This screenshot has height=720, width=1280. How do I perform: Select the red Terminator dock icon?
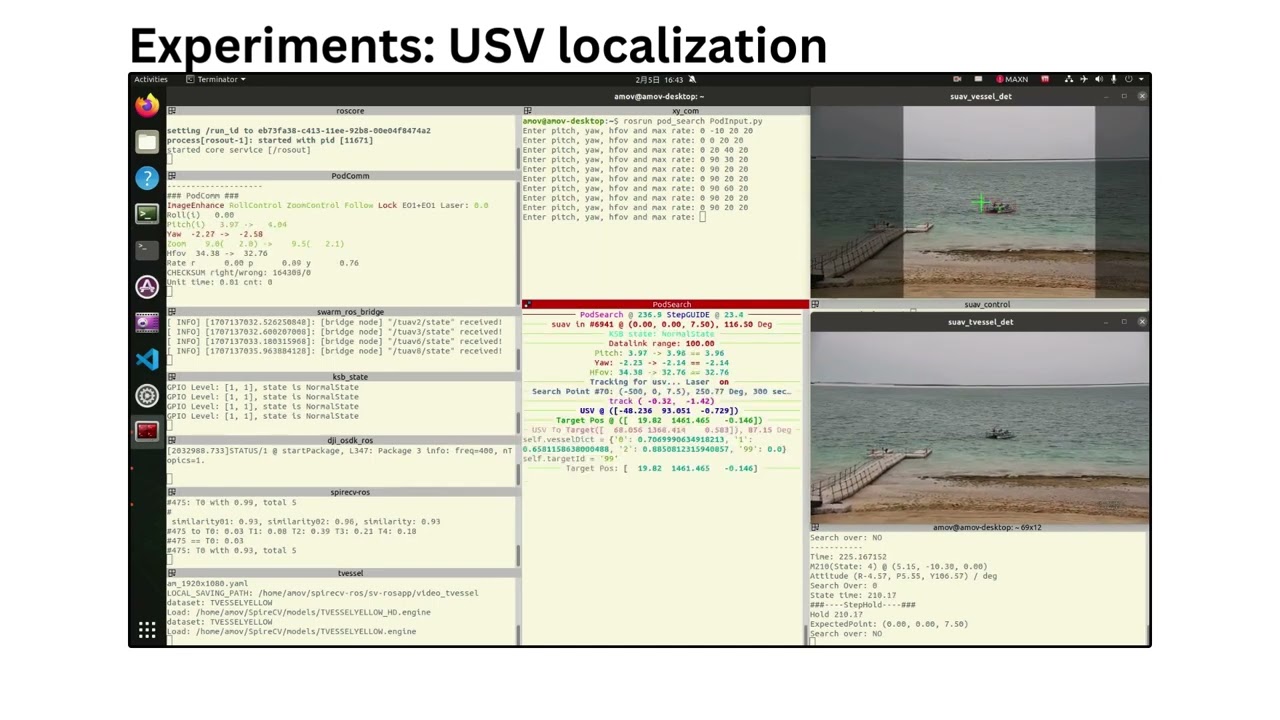pos(147,431)
